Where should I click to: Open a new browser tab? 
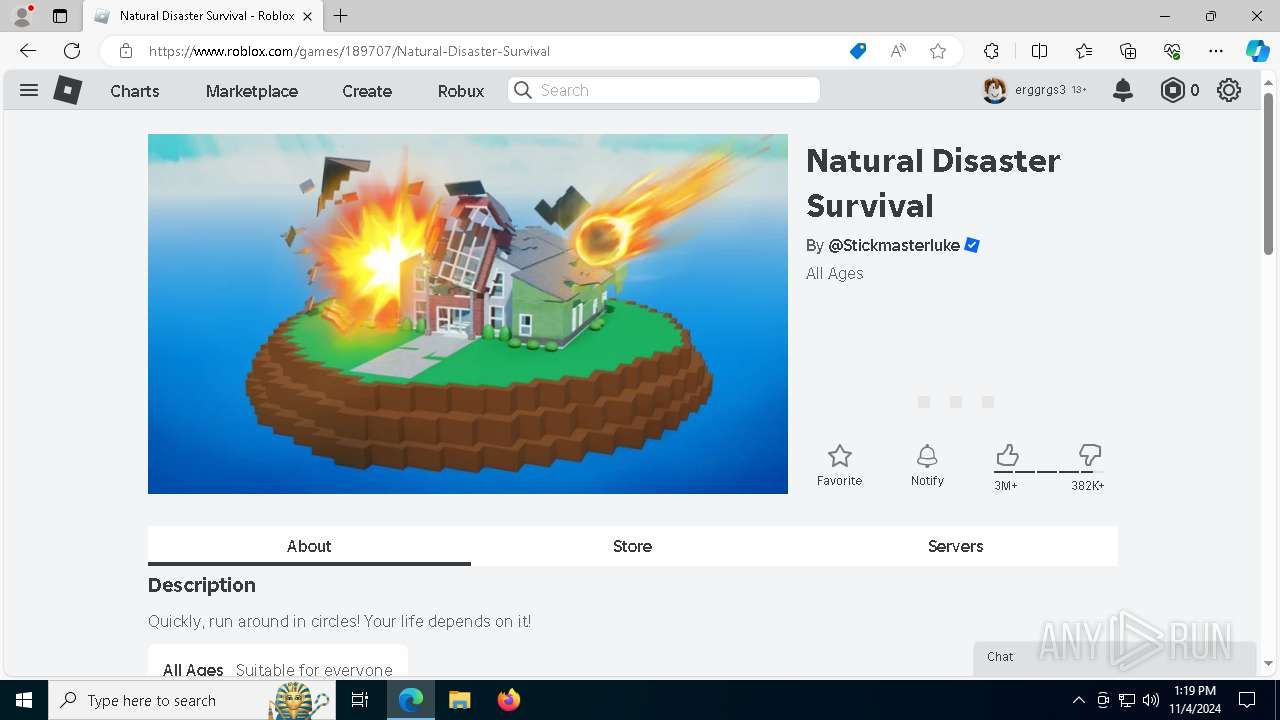pos(341,16)
